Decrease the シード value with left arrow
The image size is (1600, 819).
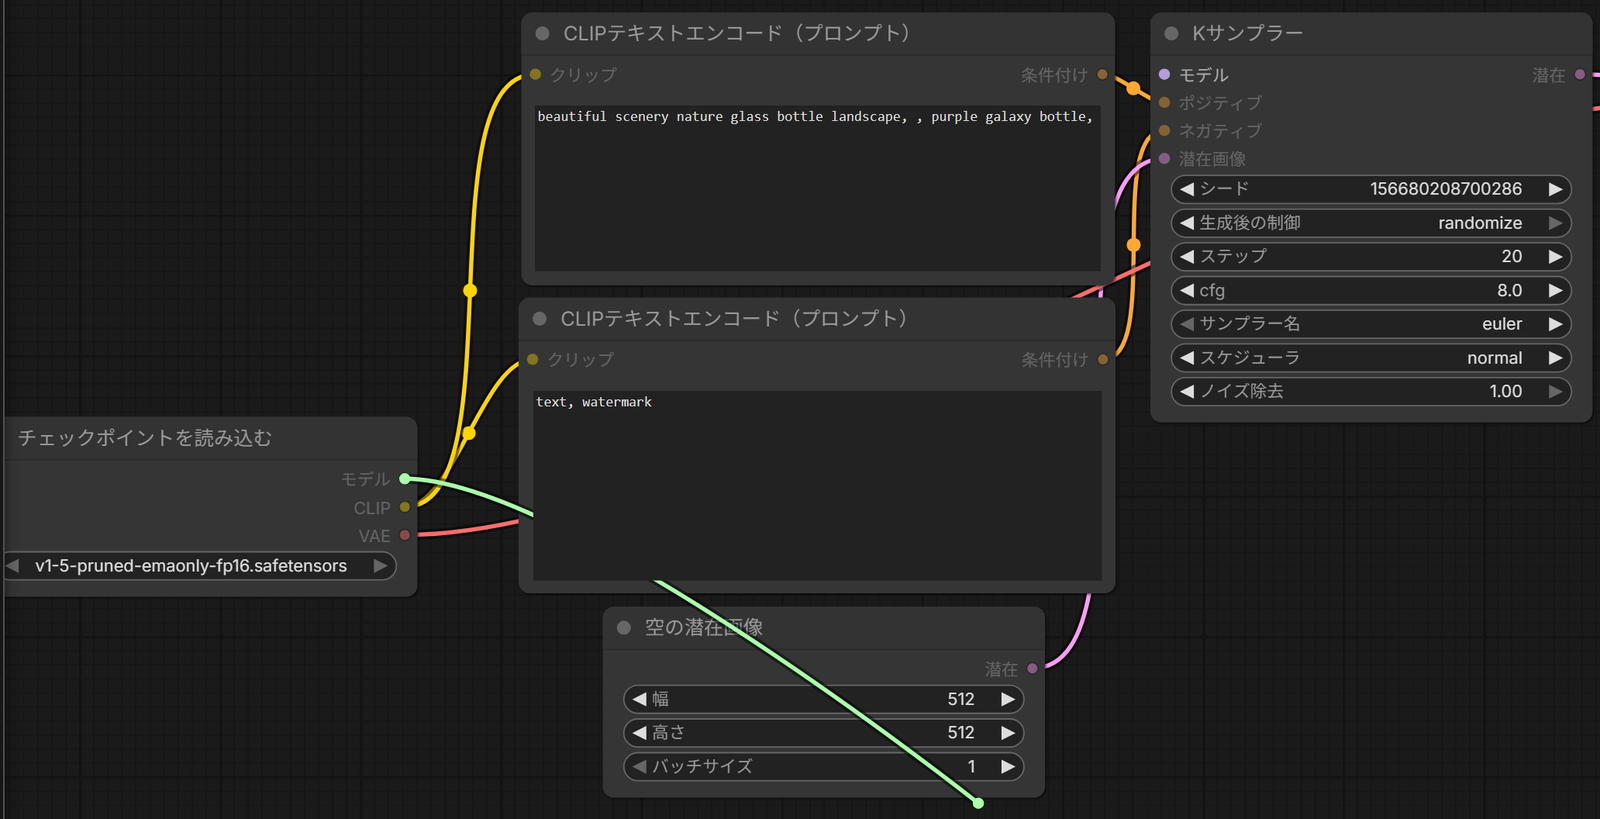pyautogui.click(x=1187, y=189)
